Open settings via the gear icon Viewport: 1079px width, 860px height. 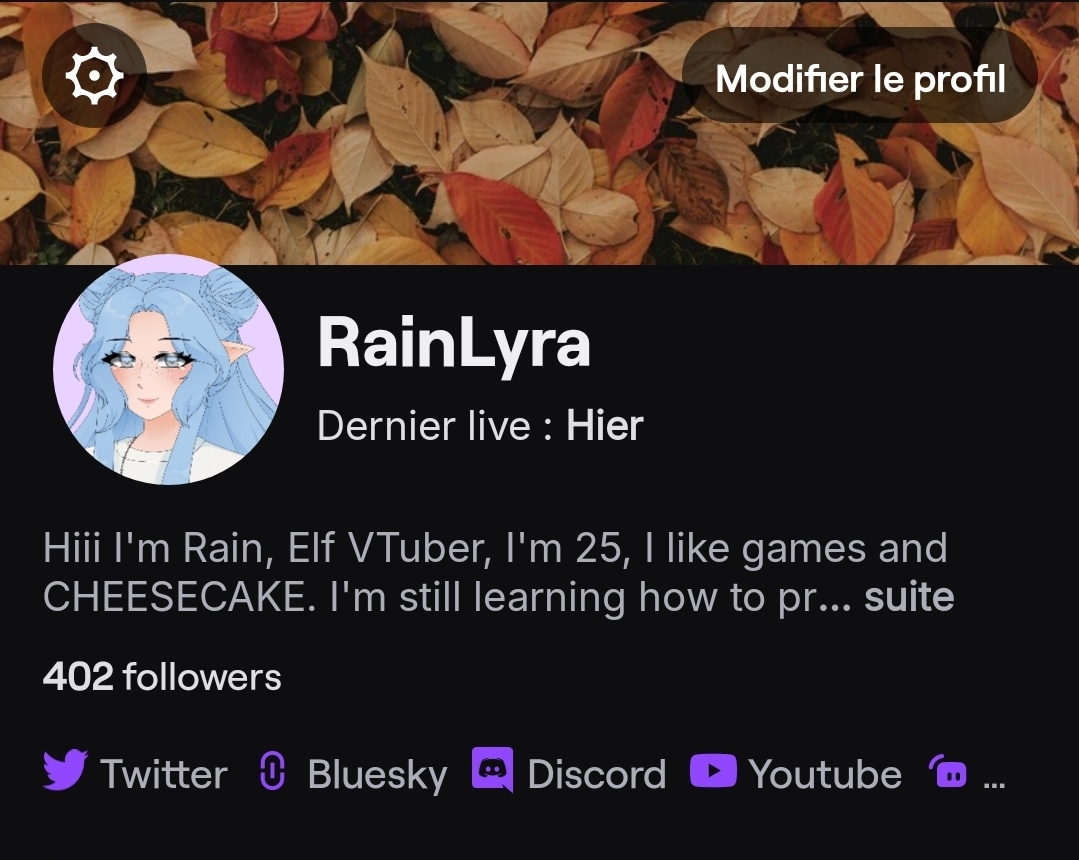pyautogui.click(x=94, y=75)
